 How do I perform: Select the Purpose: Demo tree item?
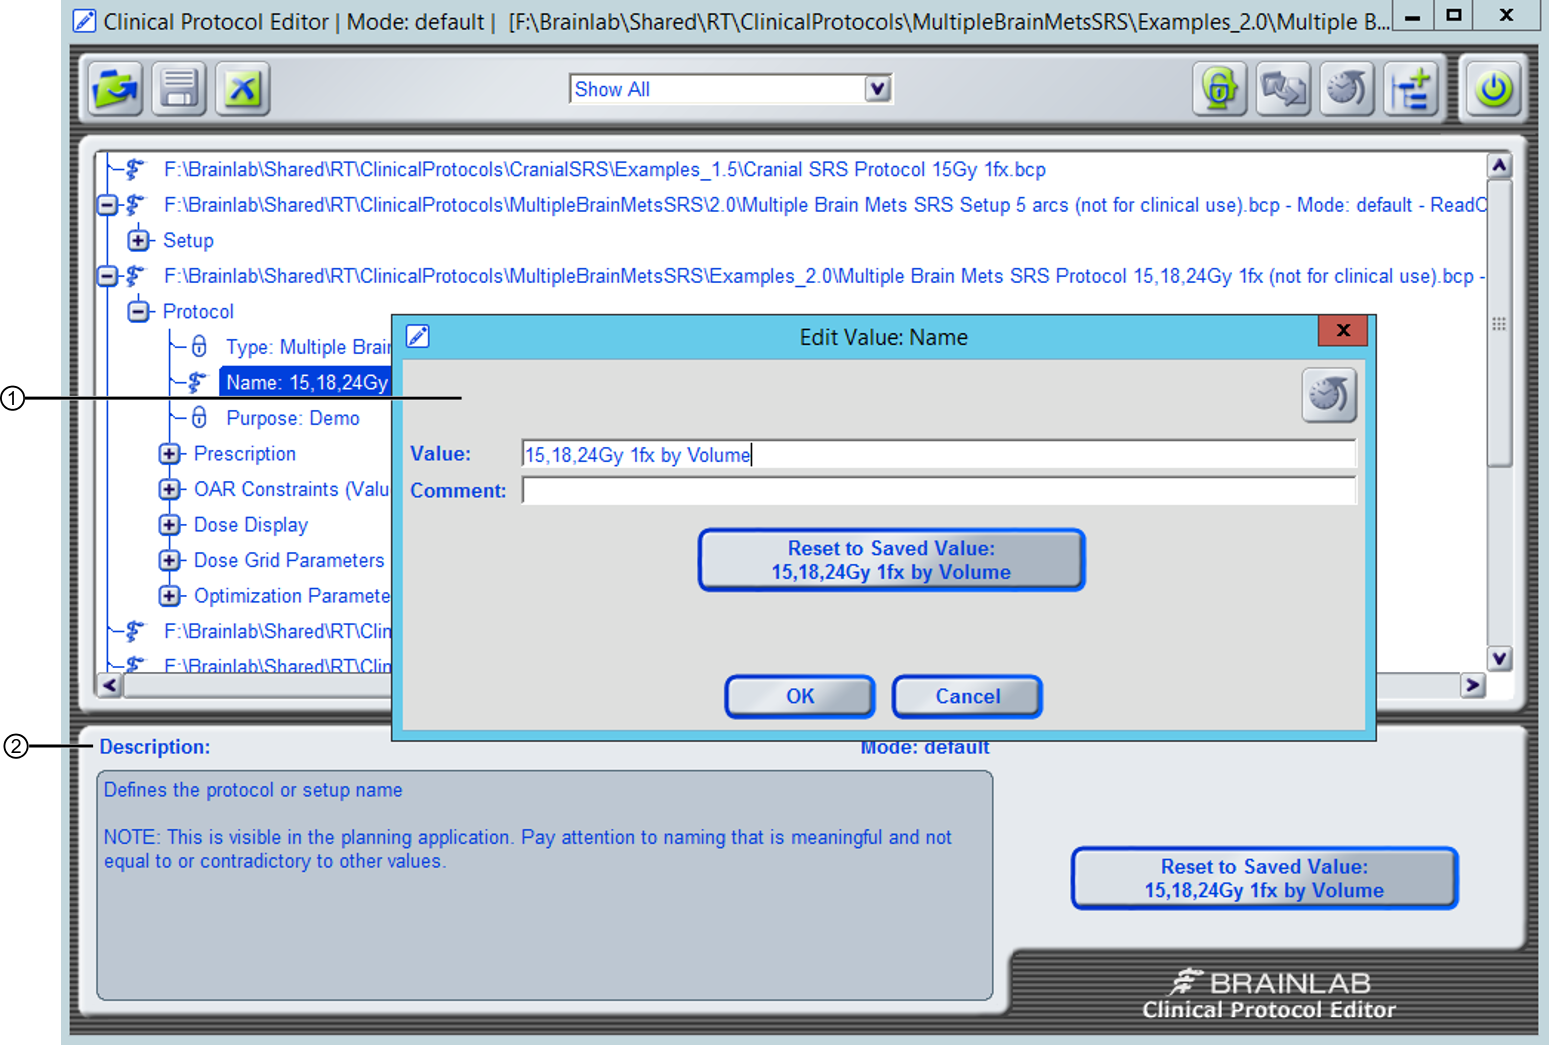pos(293,418)
